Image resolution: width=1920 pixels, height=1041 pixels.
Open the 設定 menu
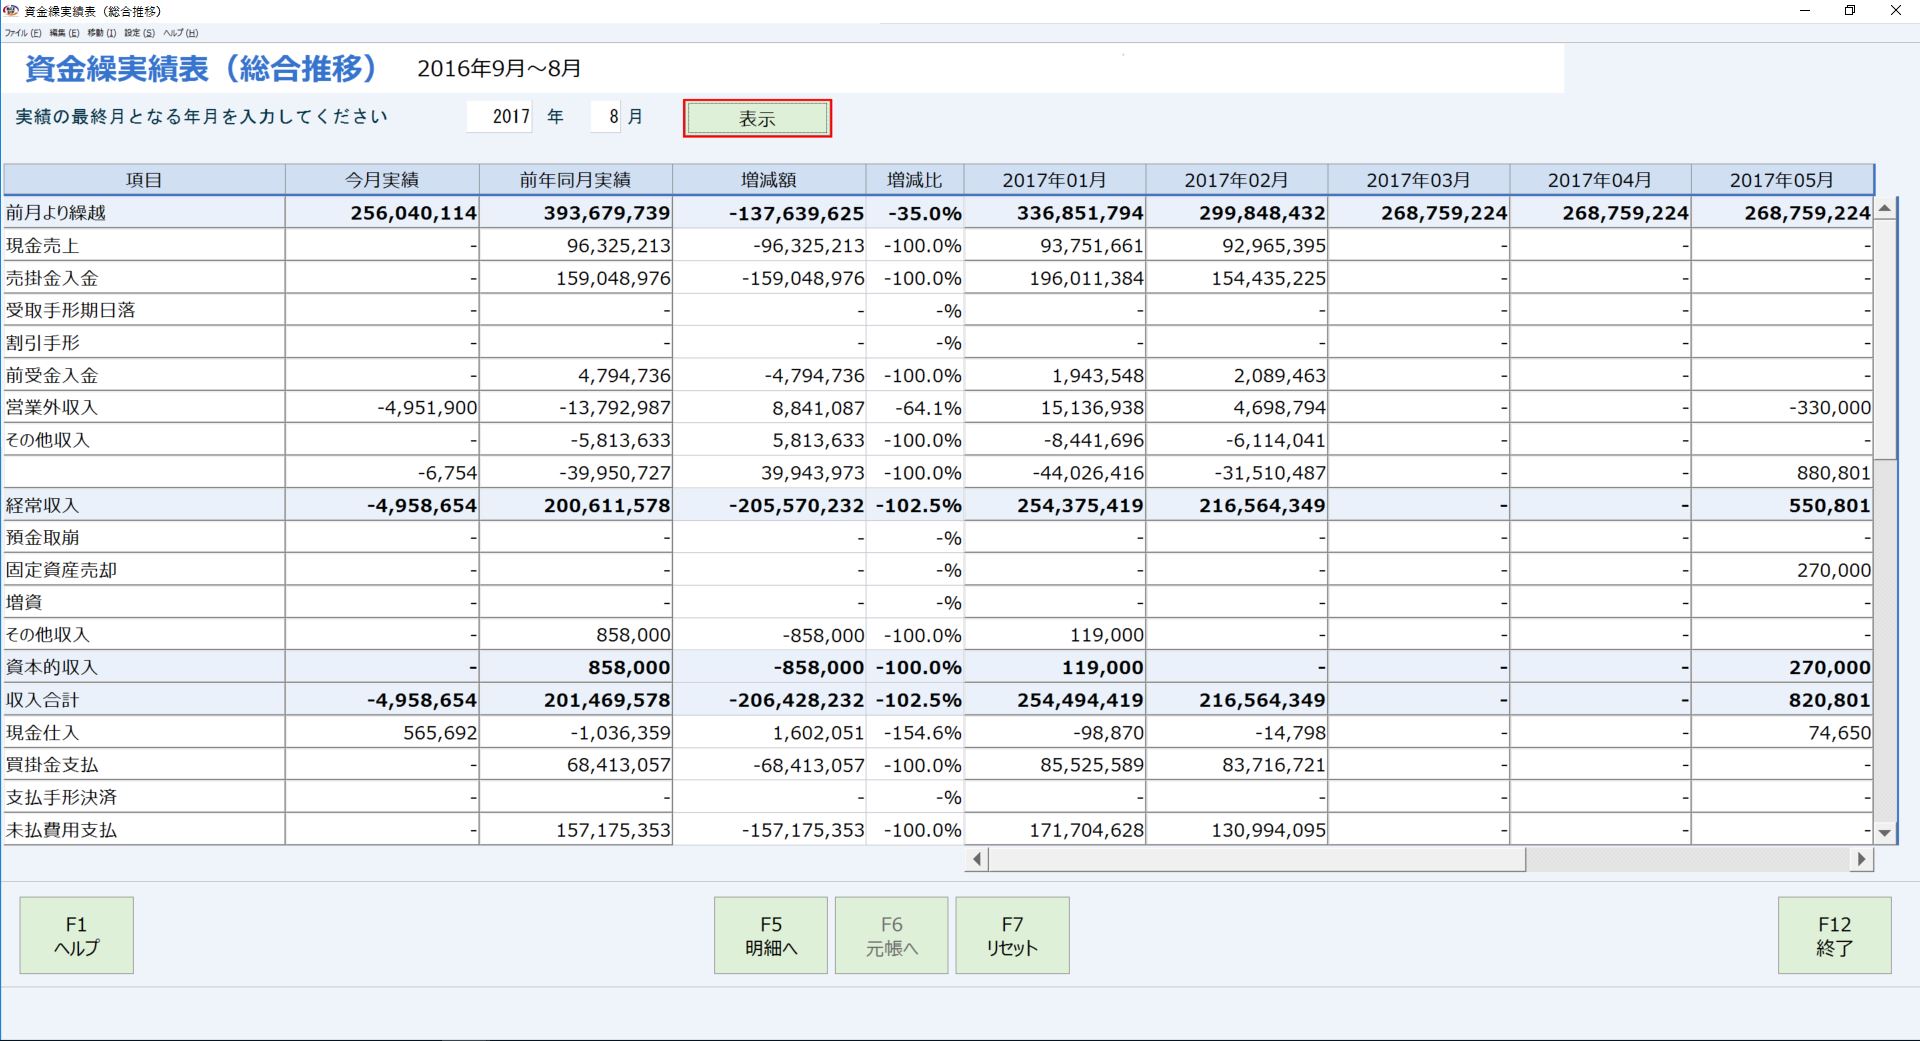point(139,33)
